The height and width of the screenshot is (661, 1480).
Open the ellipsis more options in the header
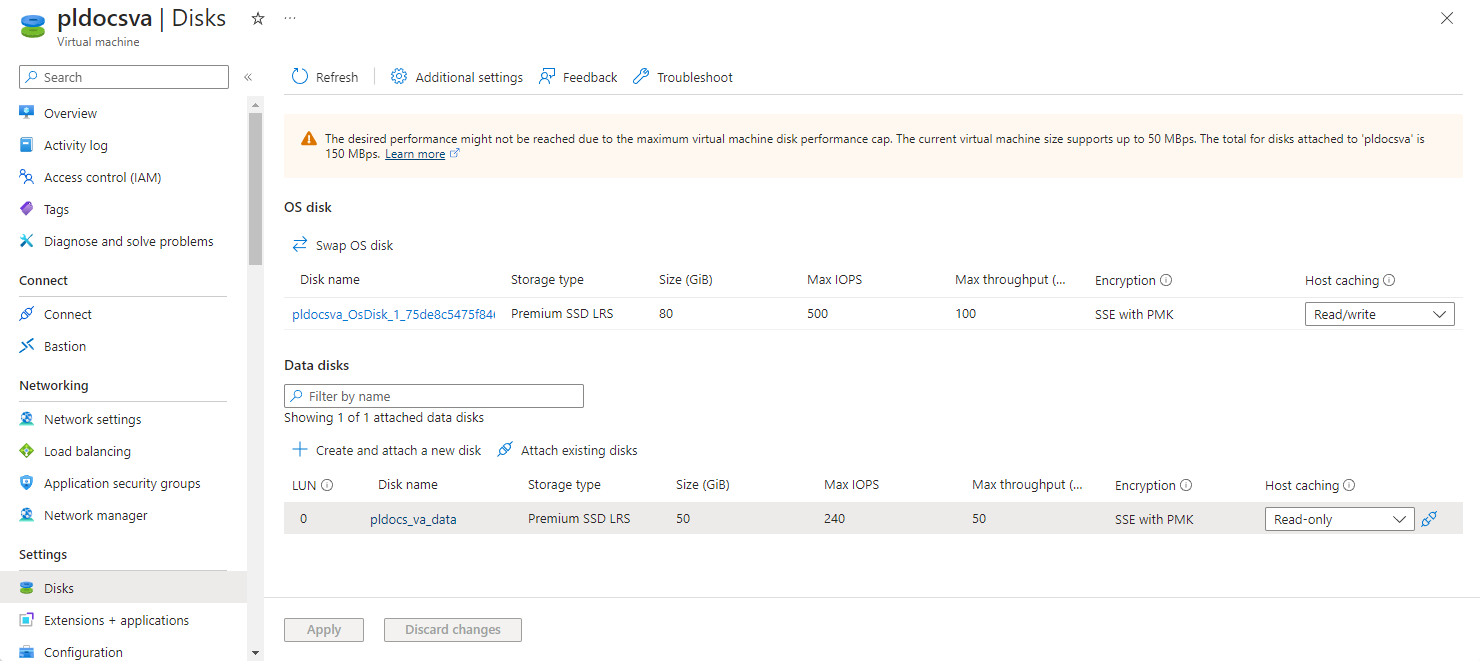[290, 18]
